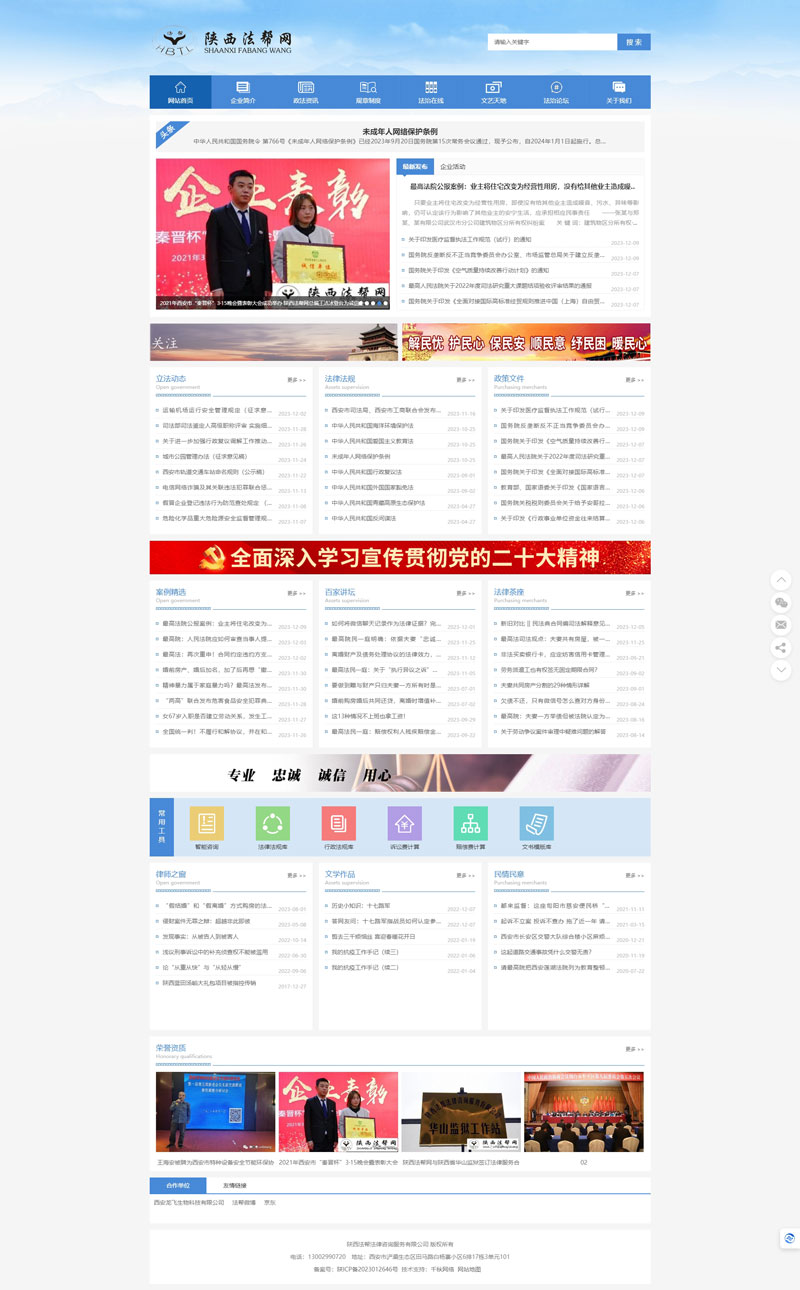Open the conference hall thumbnail labeled 02
The width and height of the screenshot is (800, 1290).
pos(584,1112)
